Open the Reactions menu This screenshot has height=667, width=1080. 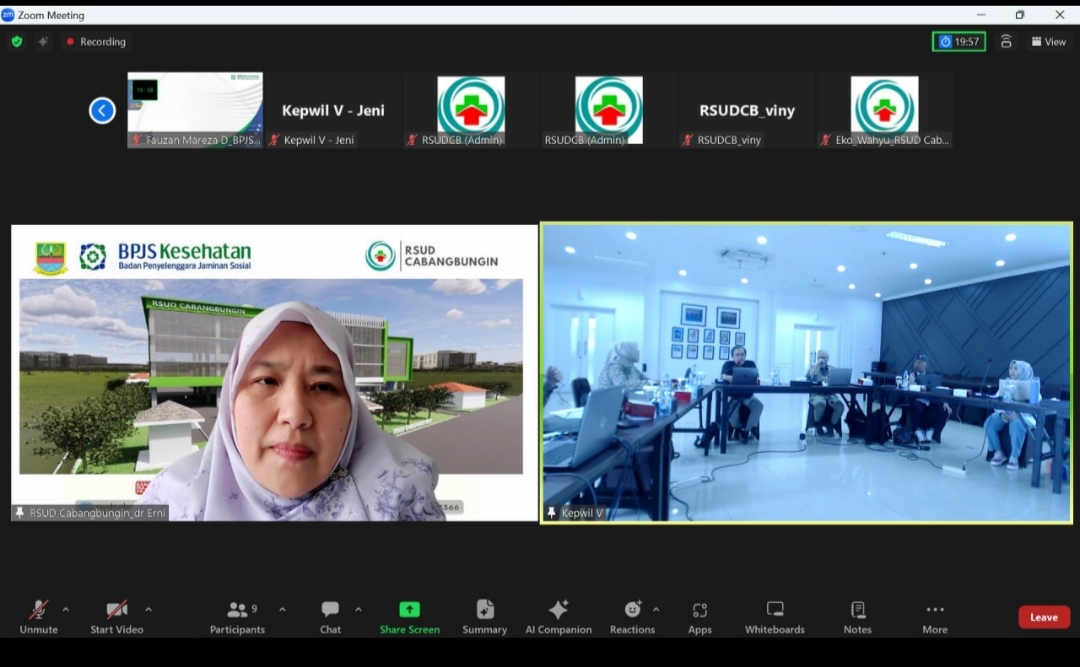[x=633, y=615]
